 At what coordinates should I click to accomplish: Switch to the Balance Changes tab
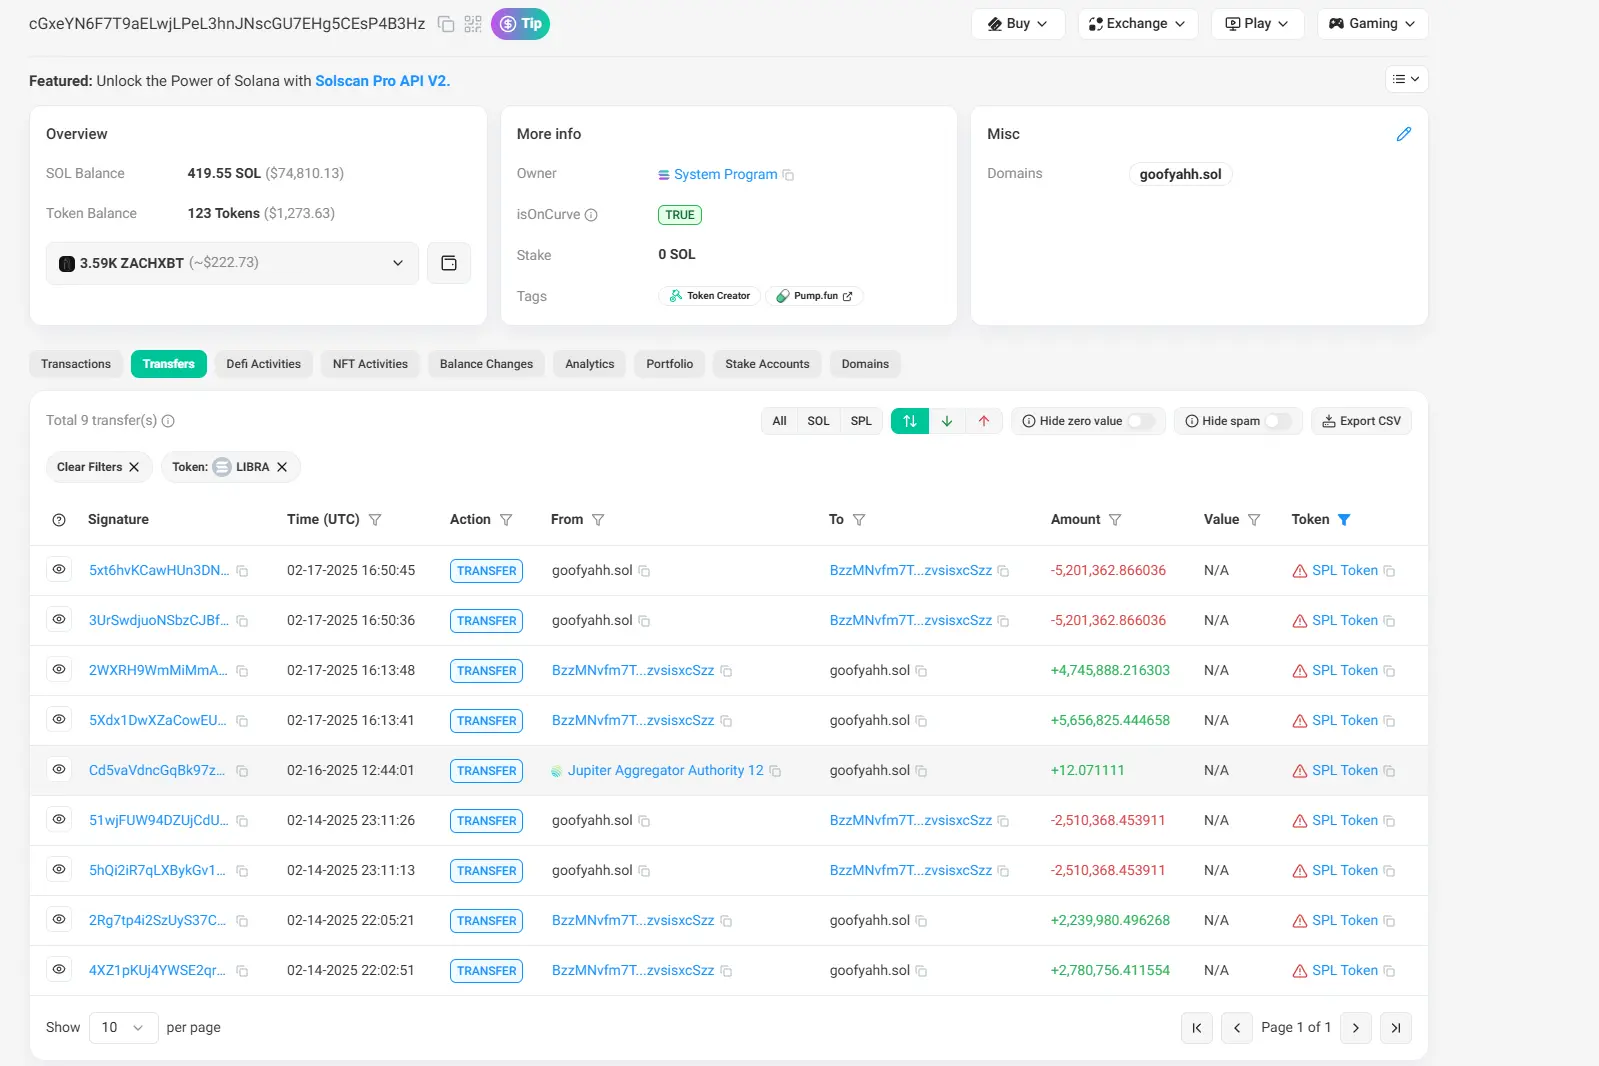coord(486,364)
